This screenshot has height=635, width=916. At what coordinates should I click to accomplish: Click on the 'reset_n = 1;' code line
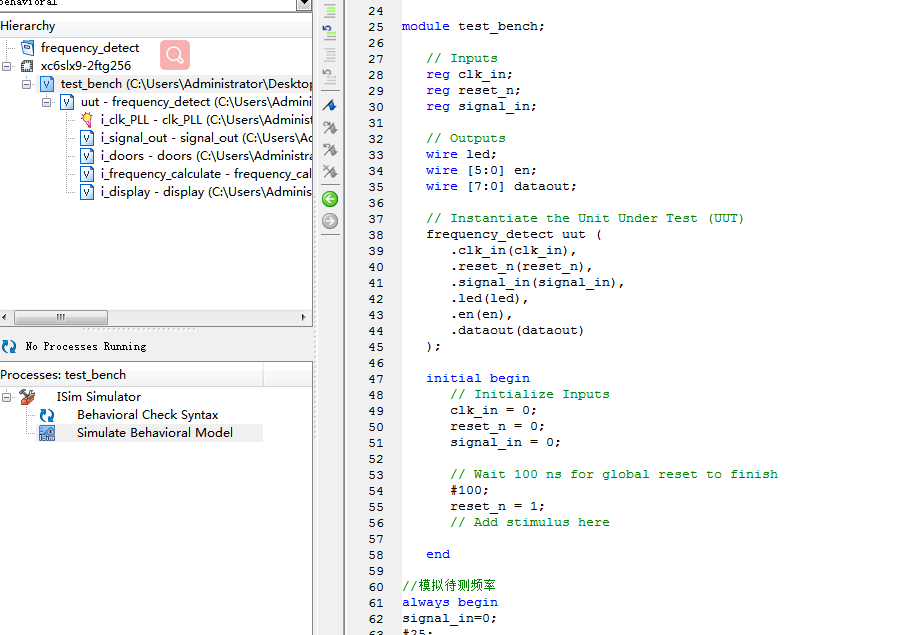tap(497, 506)
